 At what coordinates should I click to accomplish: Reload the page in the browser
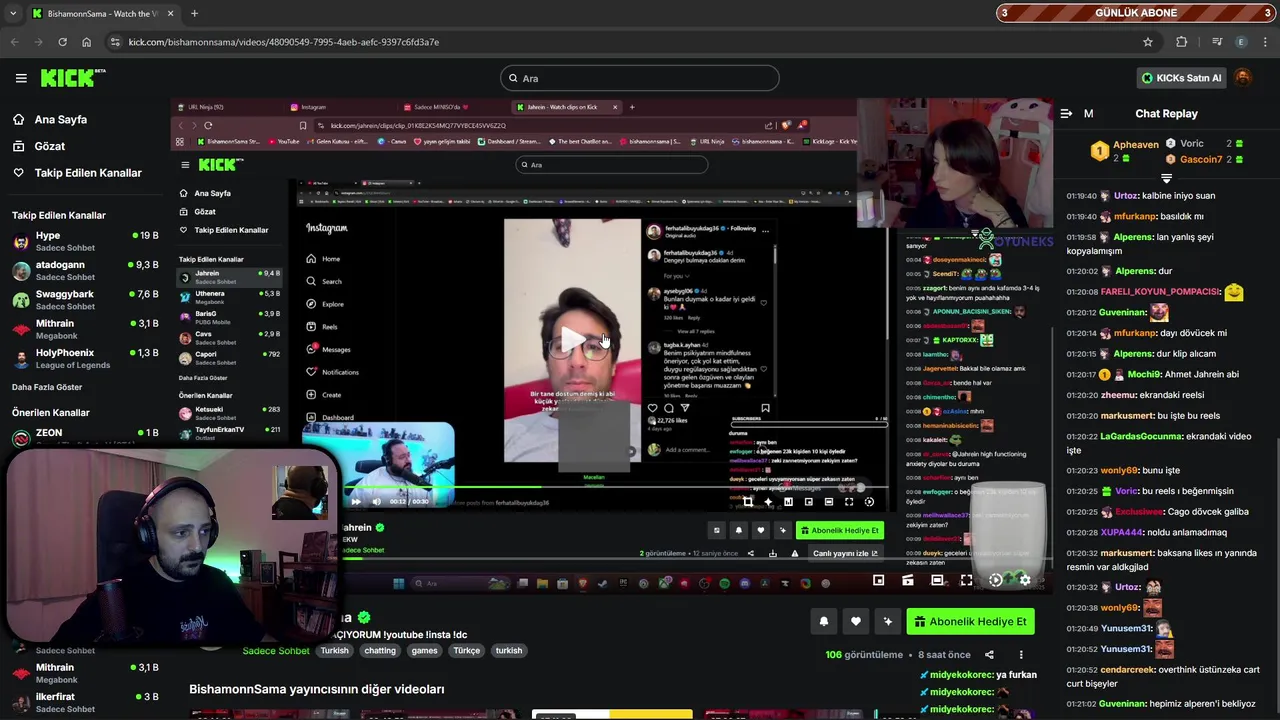click(x=62, y=42)
